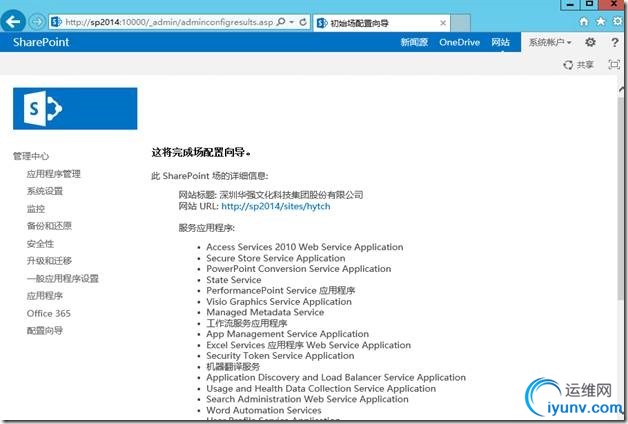Click 'Search Administration Web Service Application' item
Viewport: 628px width, 424px height.
(x=307, y=399)
